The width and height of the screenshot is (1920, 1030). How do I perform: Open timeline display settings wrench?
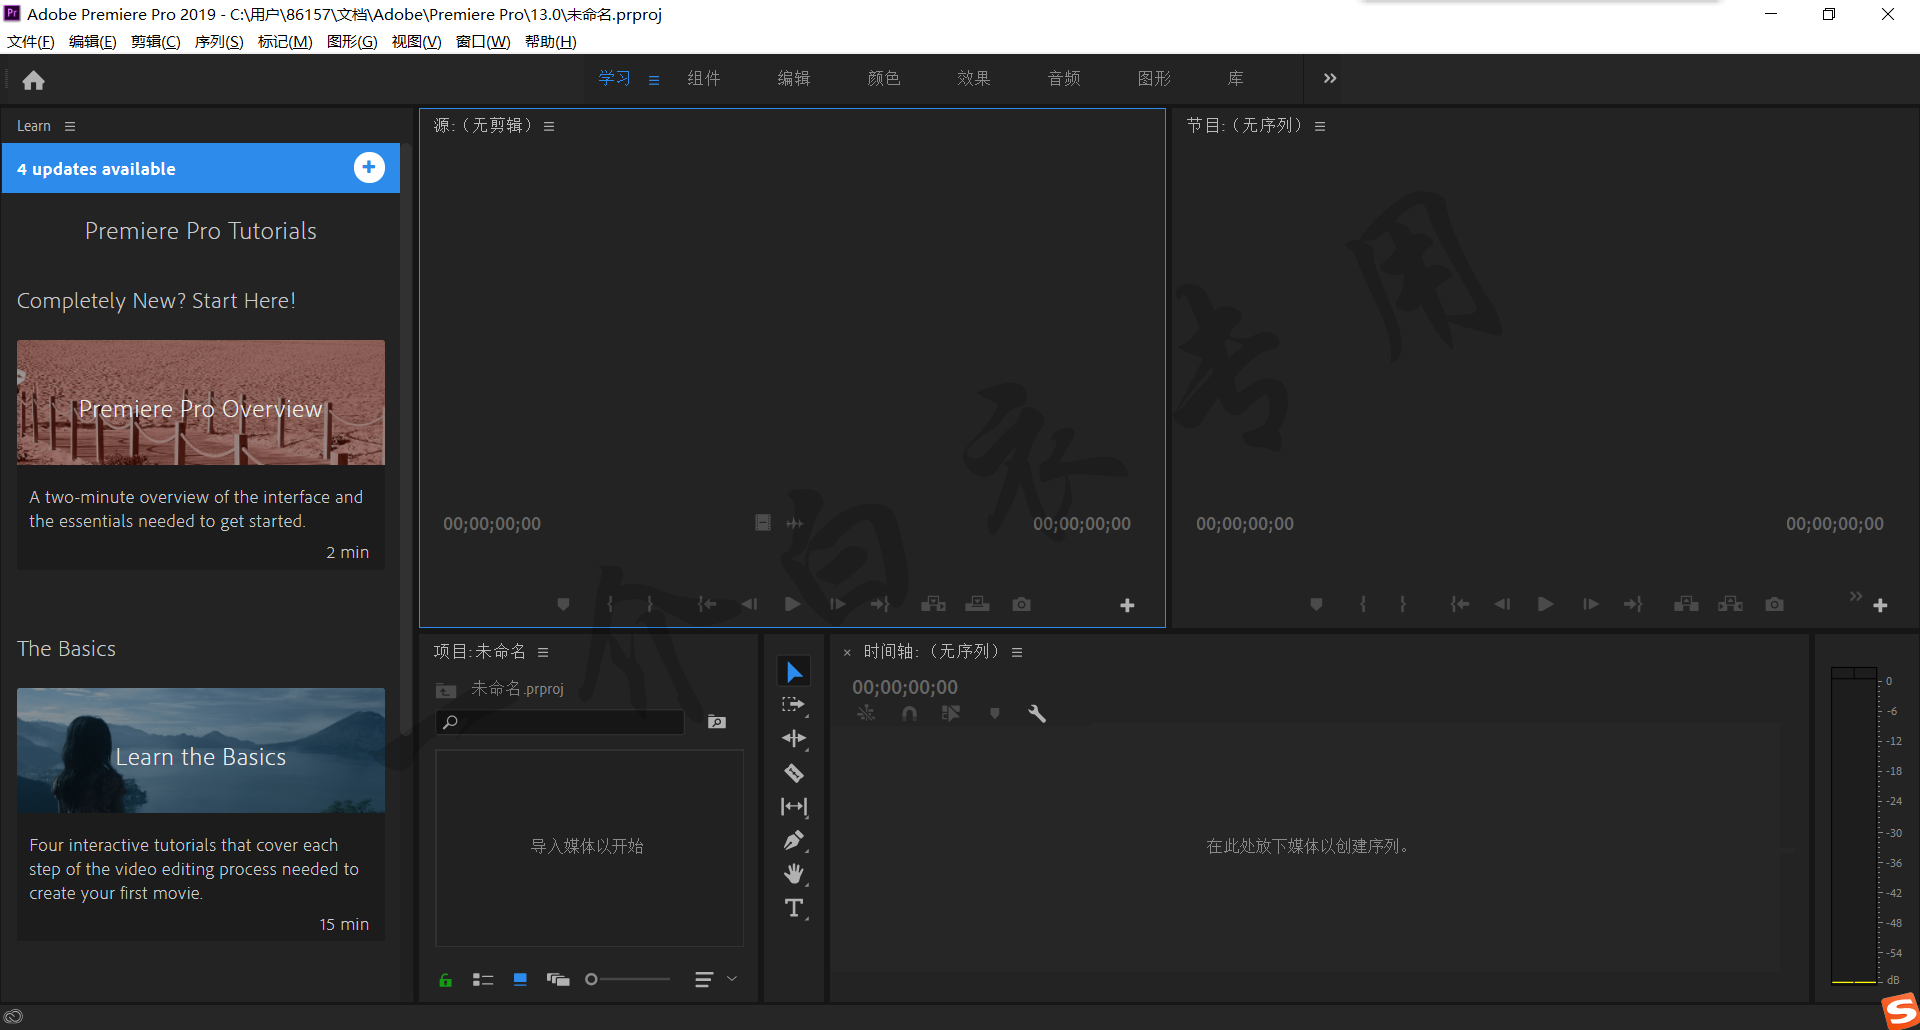point(1037,713)
